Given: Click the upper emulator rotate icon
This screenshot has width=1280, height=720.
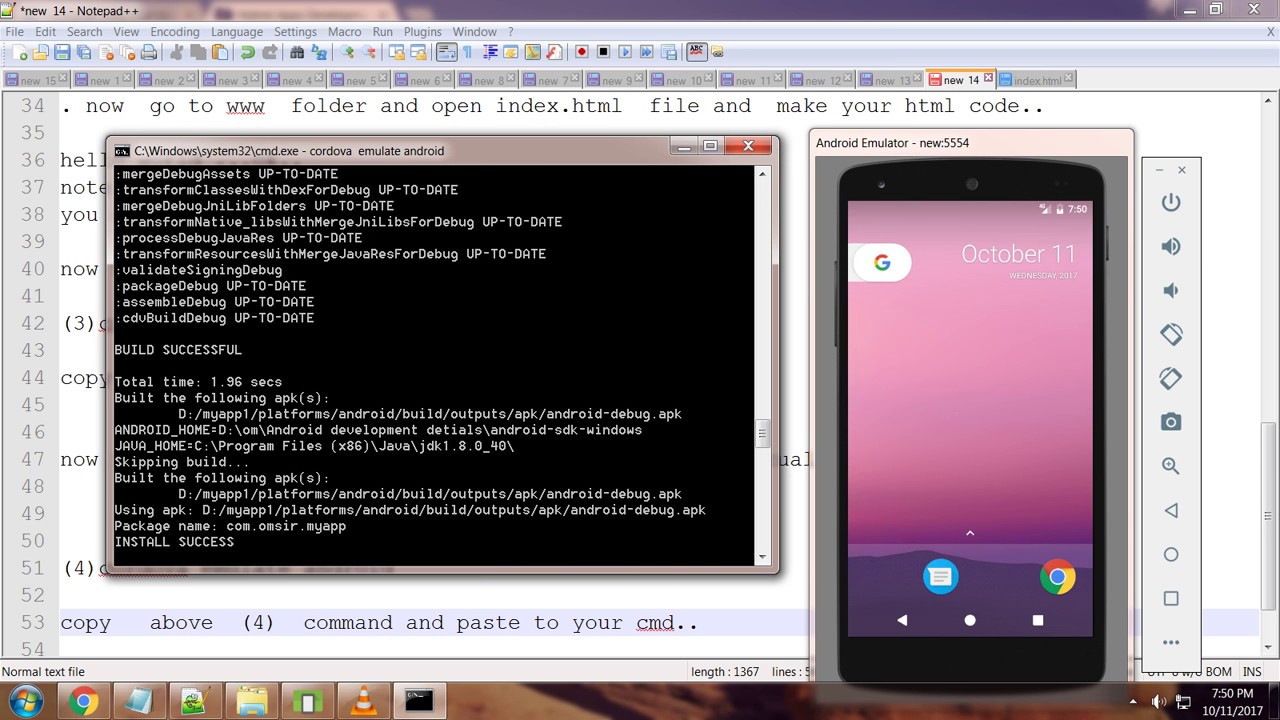Looking at the screenshot, I should pos(1171,334).
